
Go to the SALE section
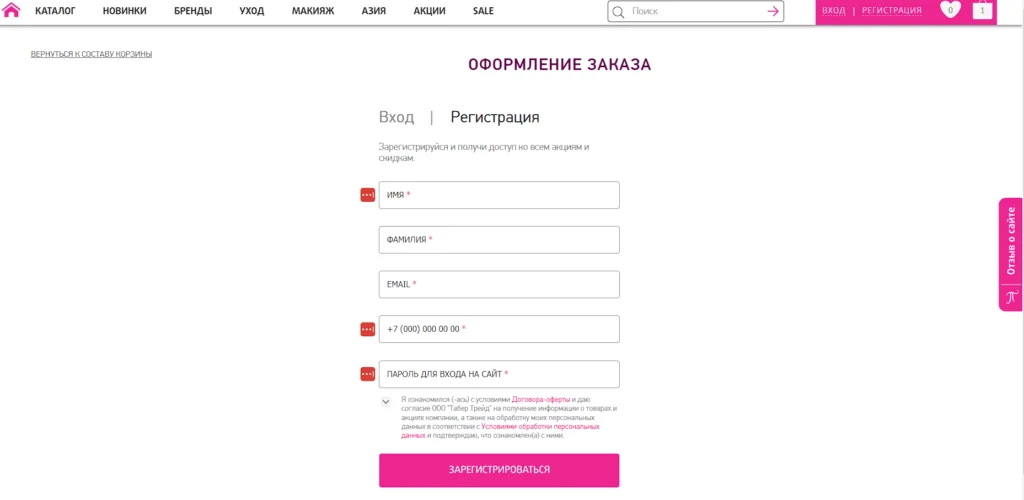[x=483, y=11]
